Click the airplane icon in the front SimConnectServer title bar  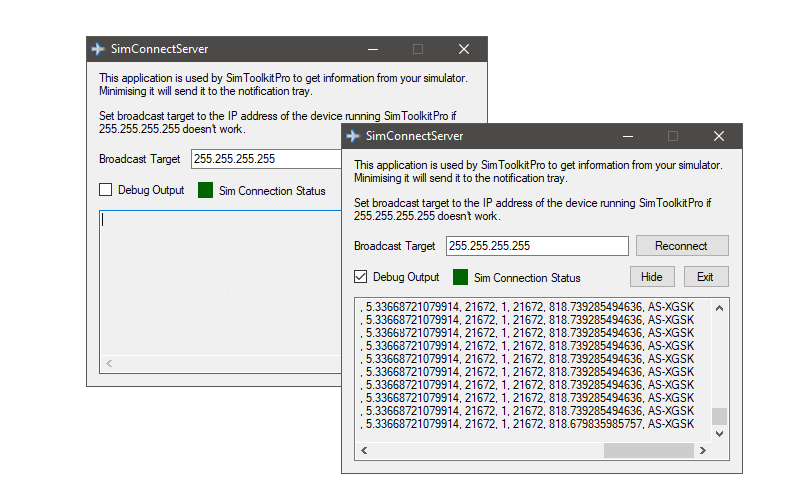(x=353, y=136)
